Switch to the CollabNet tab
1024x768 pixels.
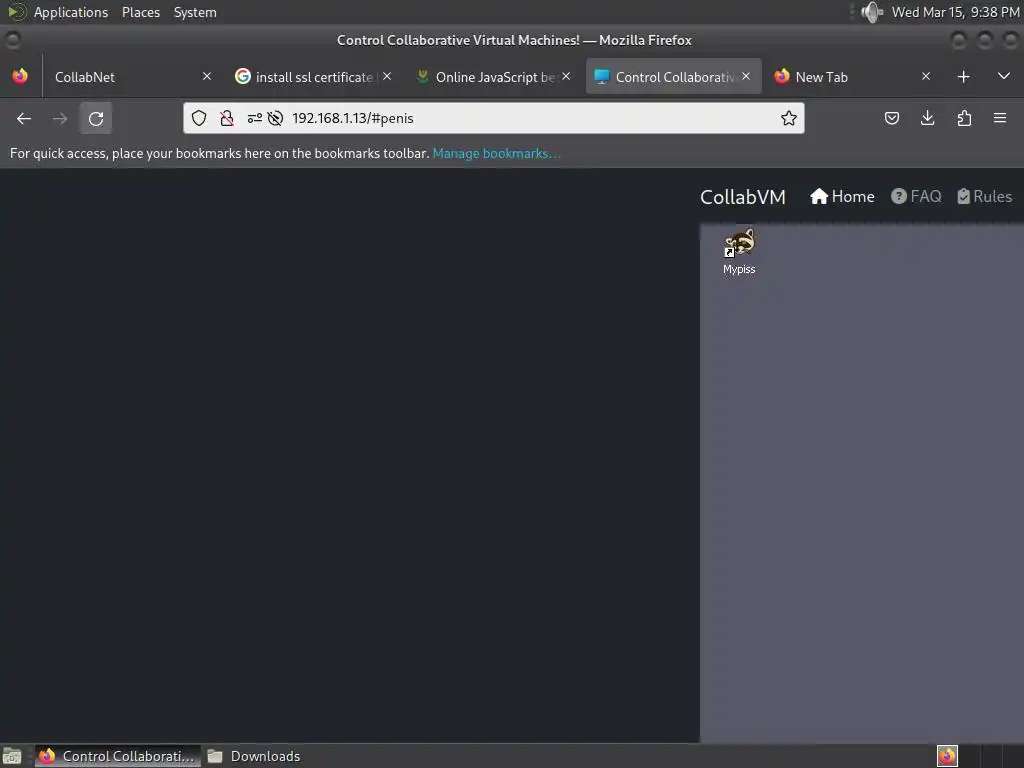tap(131, 77)
